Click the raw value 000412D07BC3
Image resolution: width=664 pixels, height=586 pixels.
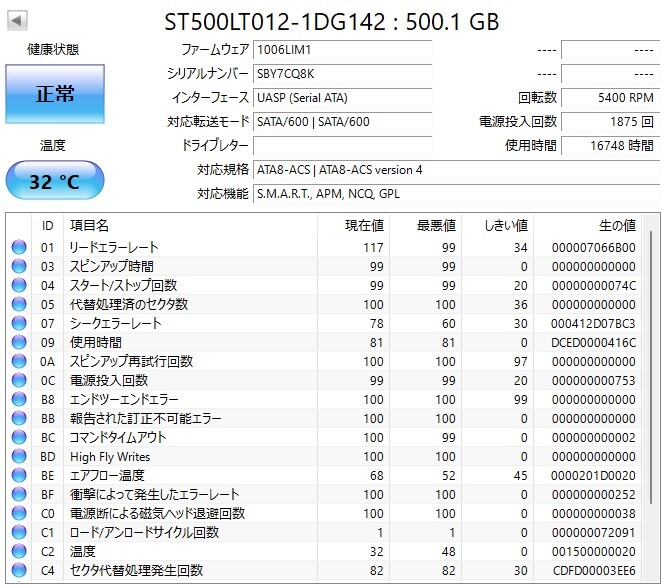[x=593, y=324]
